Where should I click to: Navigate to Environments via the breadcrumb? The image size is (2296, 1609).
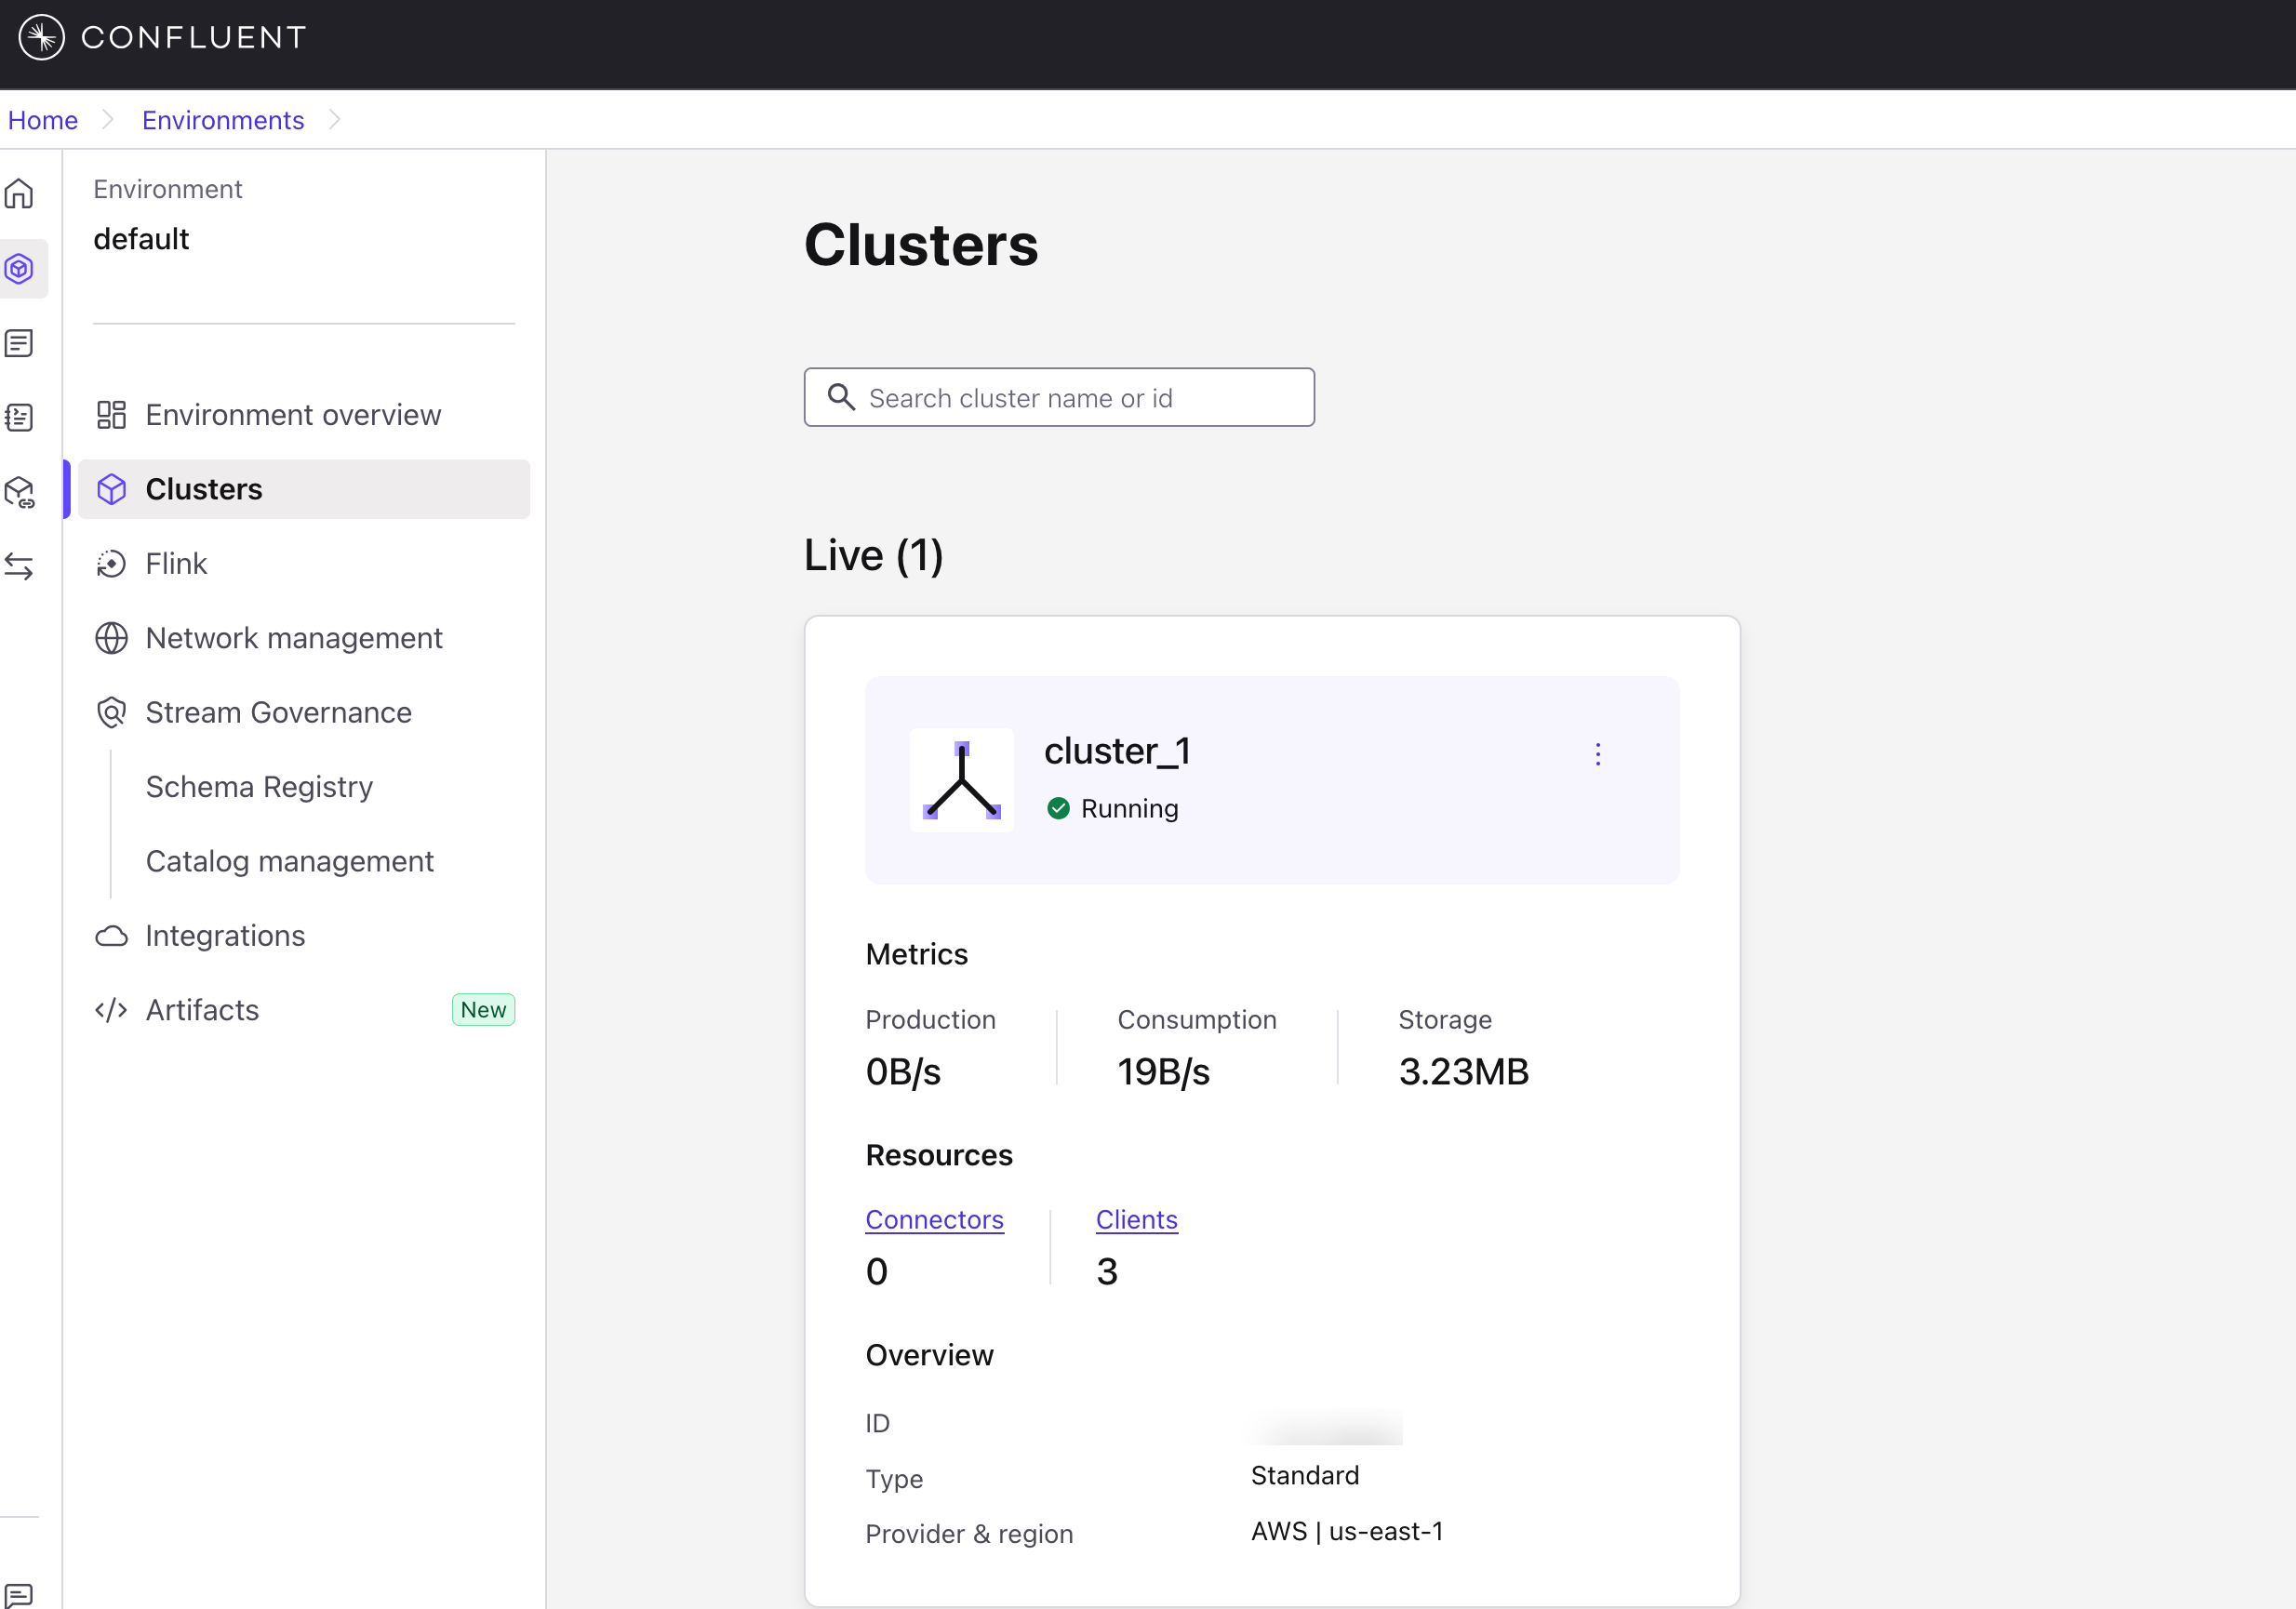pyautogui.click(x=222, y=119)
